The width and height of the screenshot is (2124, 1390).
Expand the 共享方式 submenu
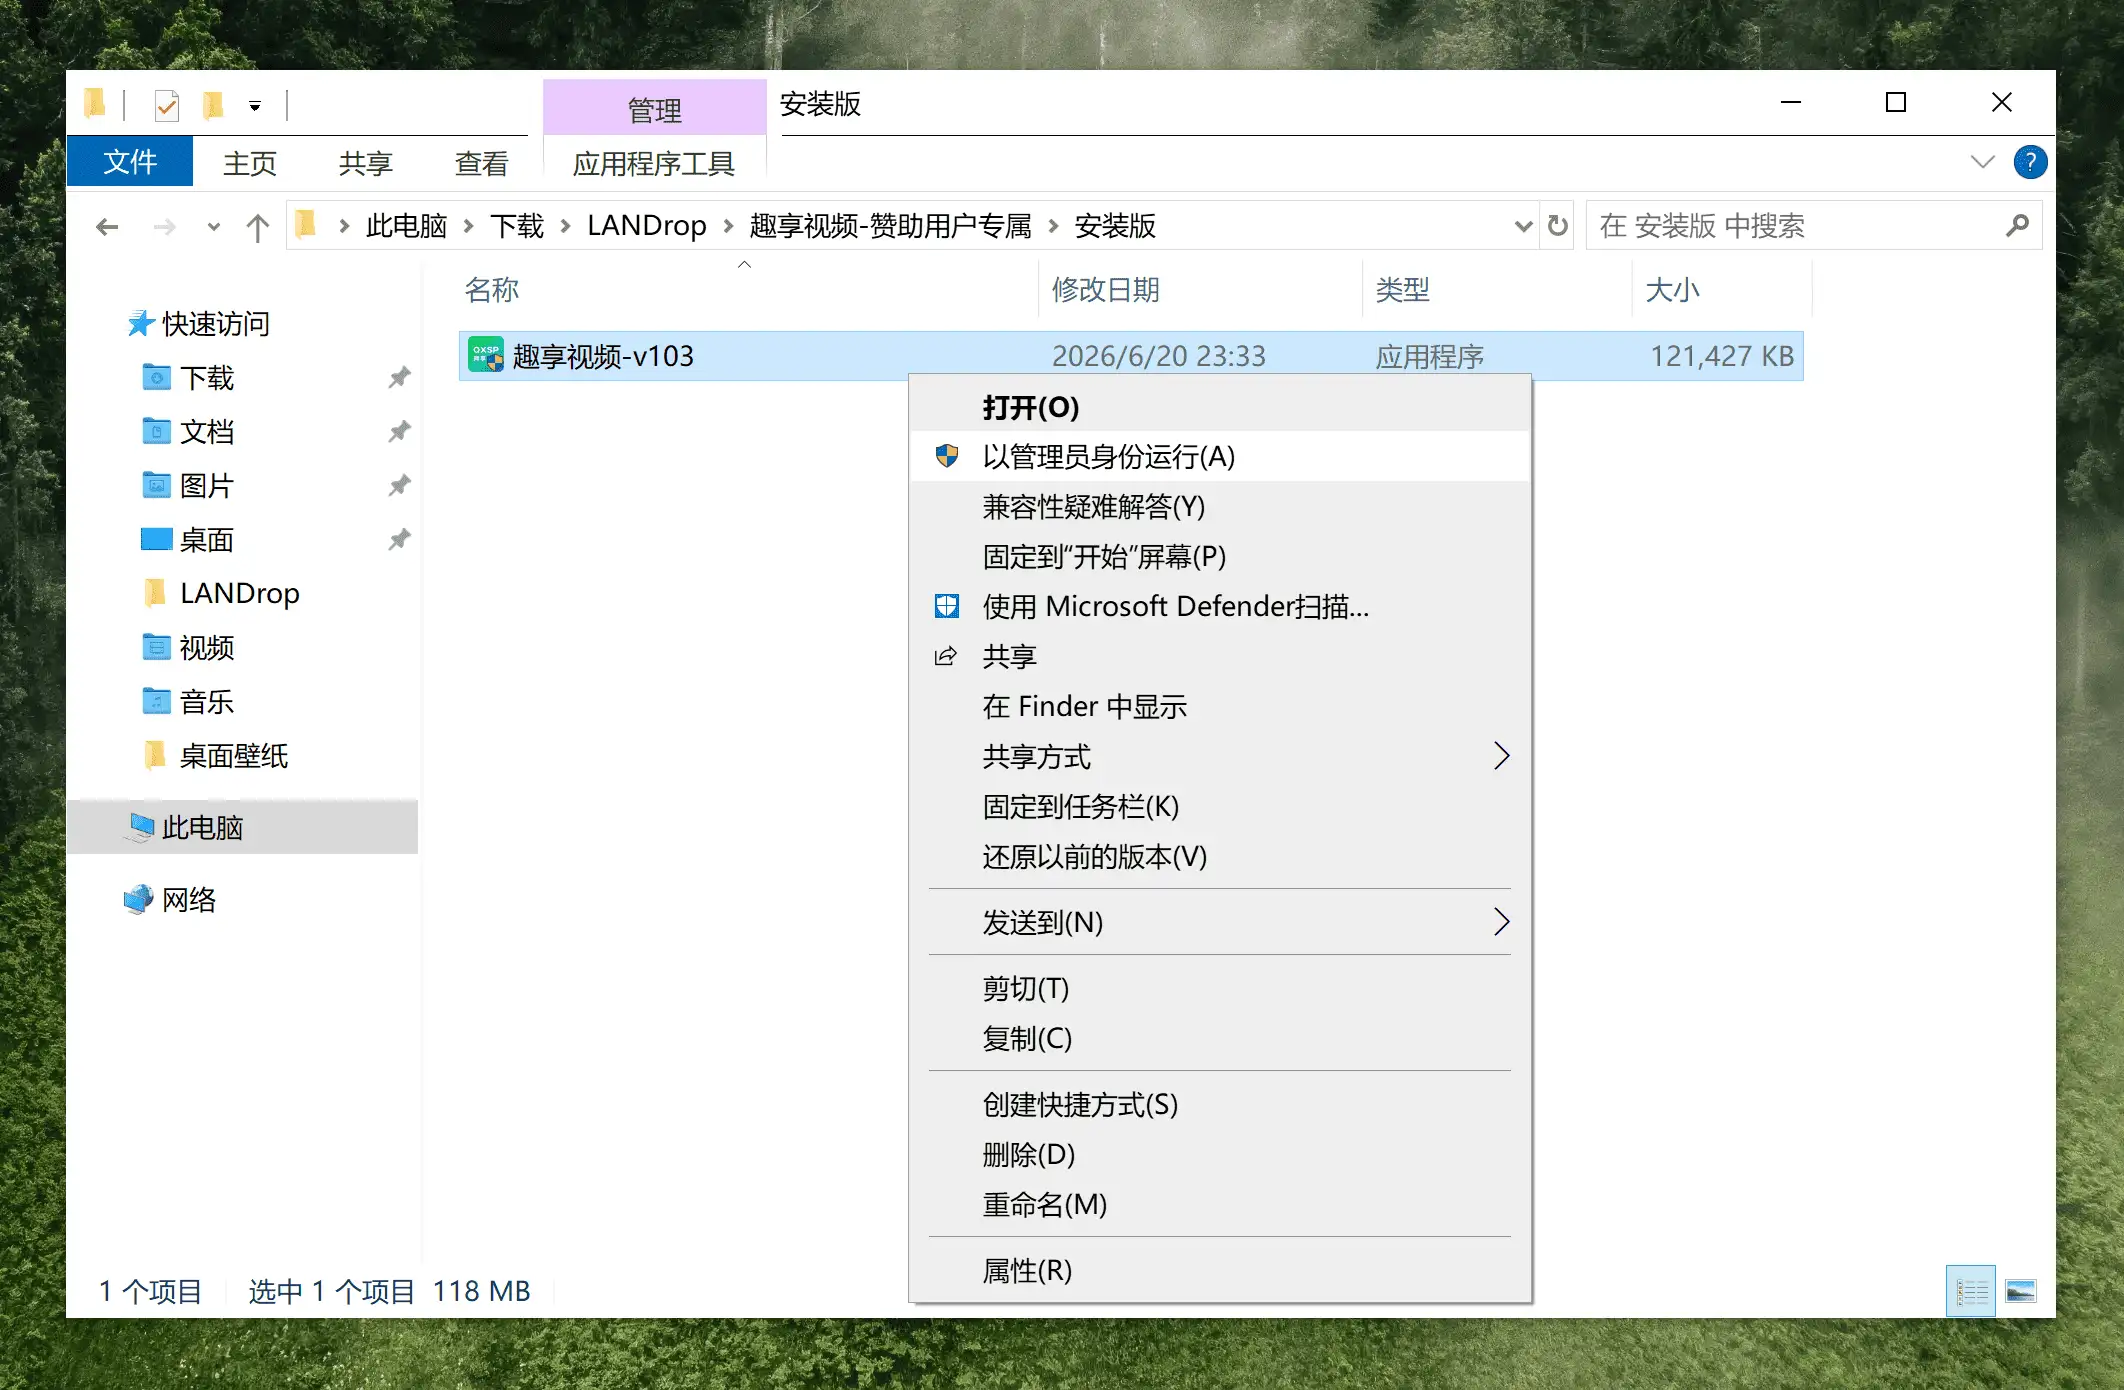point(1220,757)
